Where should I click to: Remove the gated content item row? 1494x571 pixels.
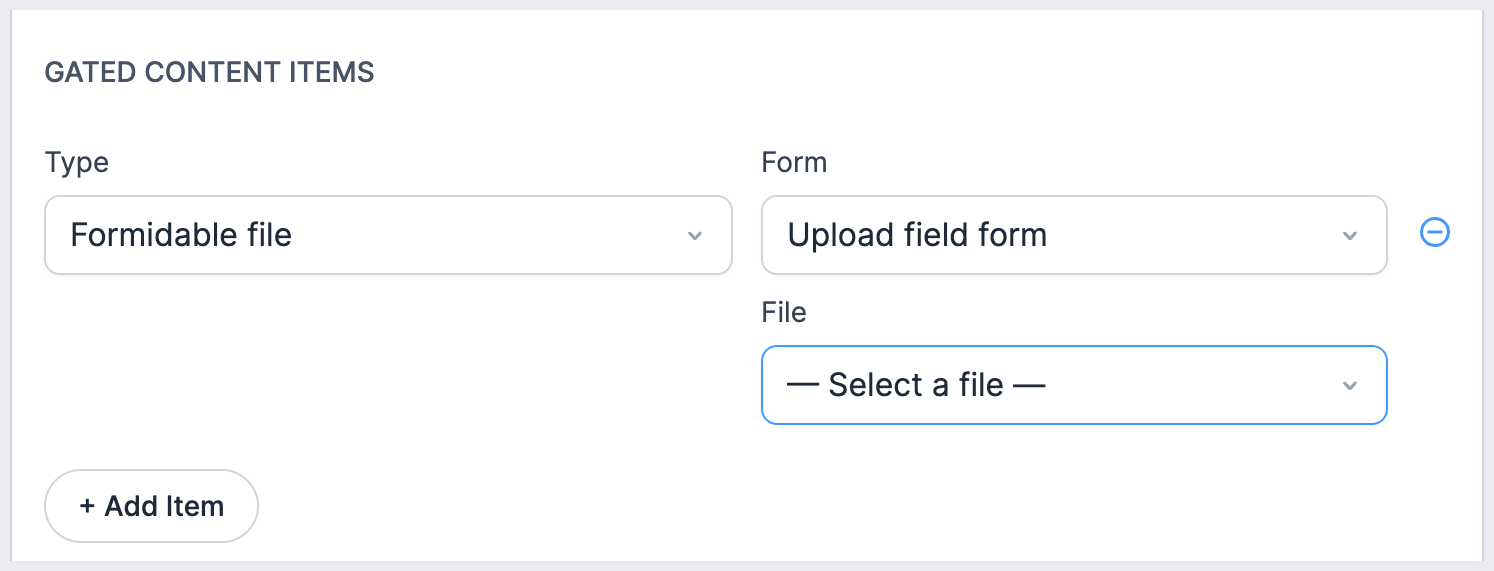(x=1435, y=233)
